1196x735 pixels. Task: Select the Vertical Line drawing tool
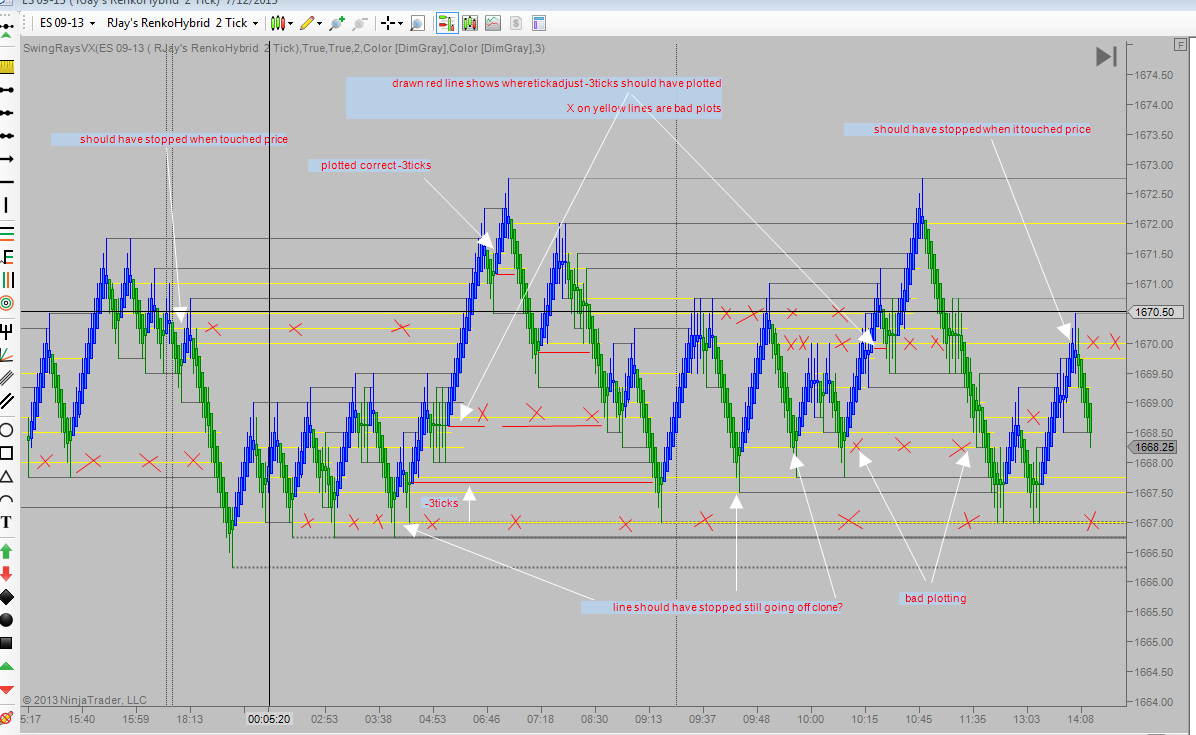[x=7, y=204]
